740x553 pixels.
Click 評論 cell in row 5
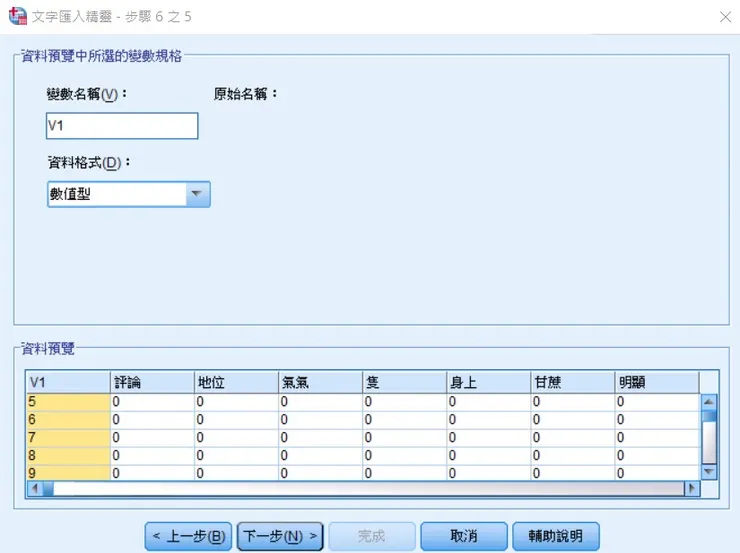(152, 402)
